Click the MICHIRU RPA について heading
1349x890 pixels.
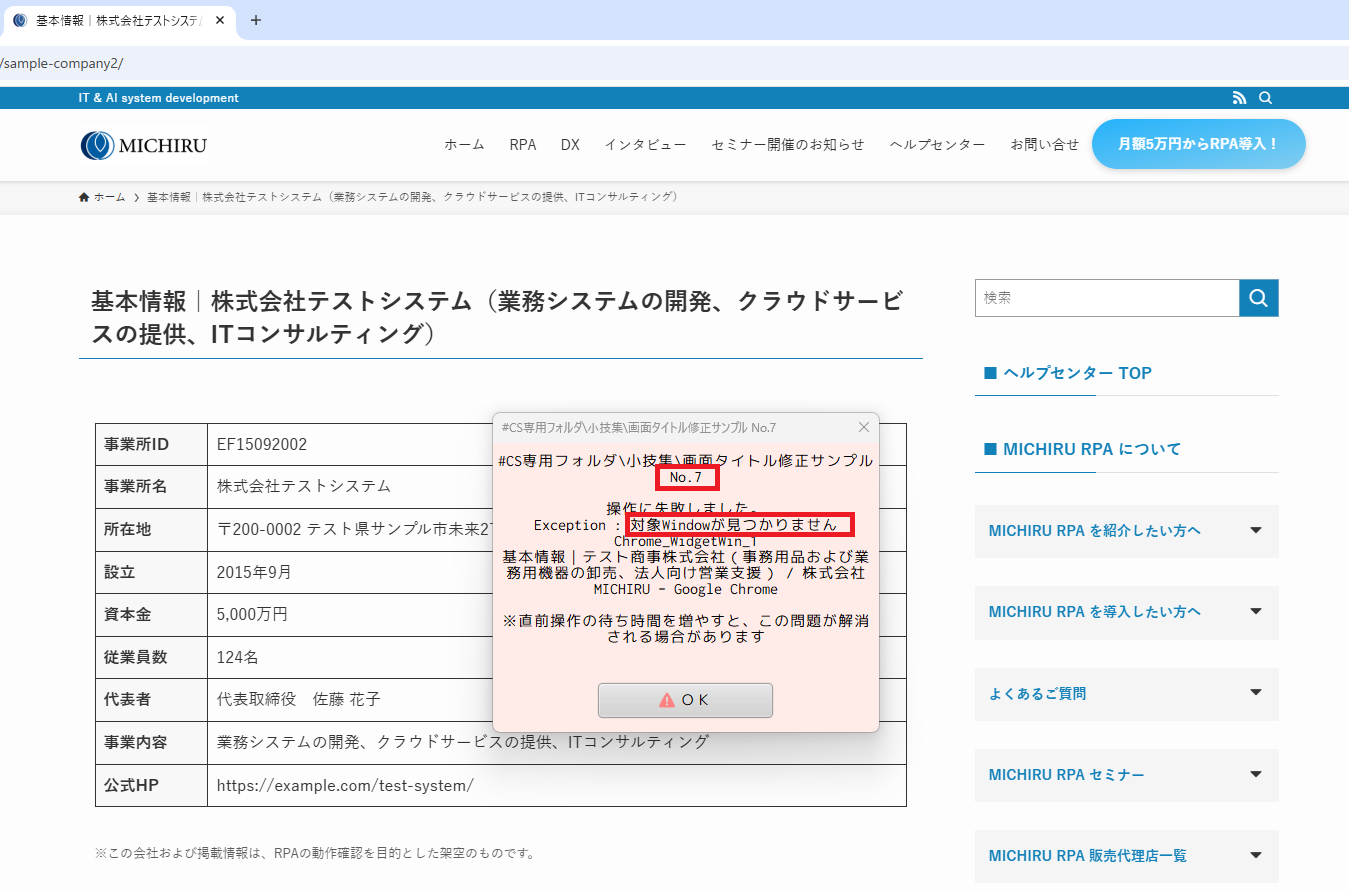tap(1092, 449)
